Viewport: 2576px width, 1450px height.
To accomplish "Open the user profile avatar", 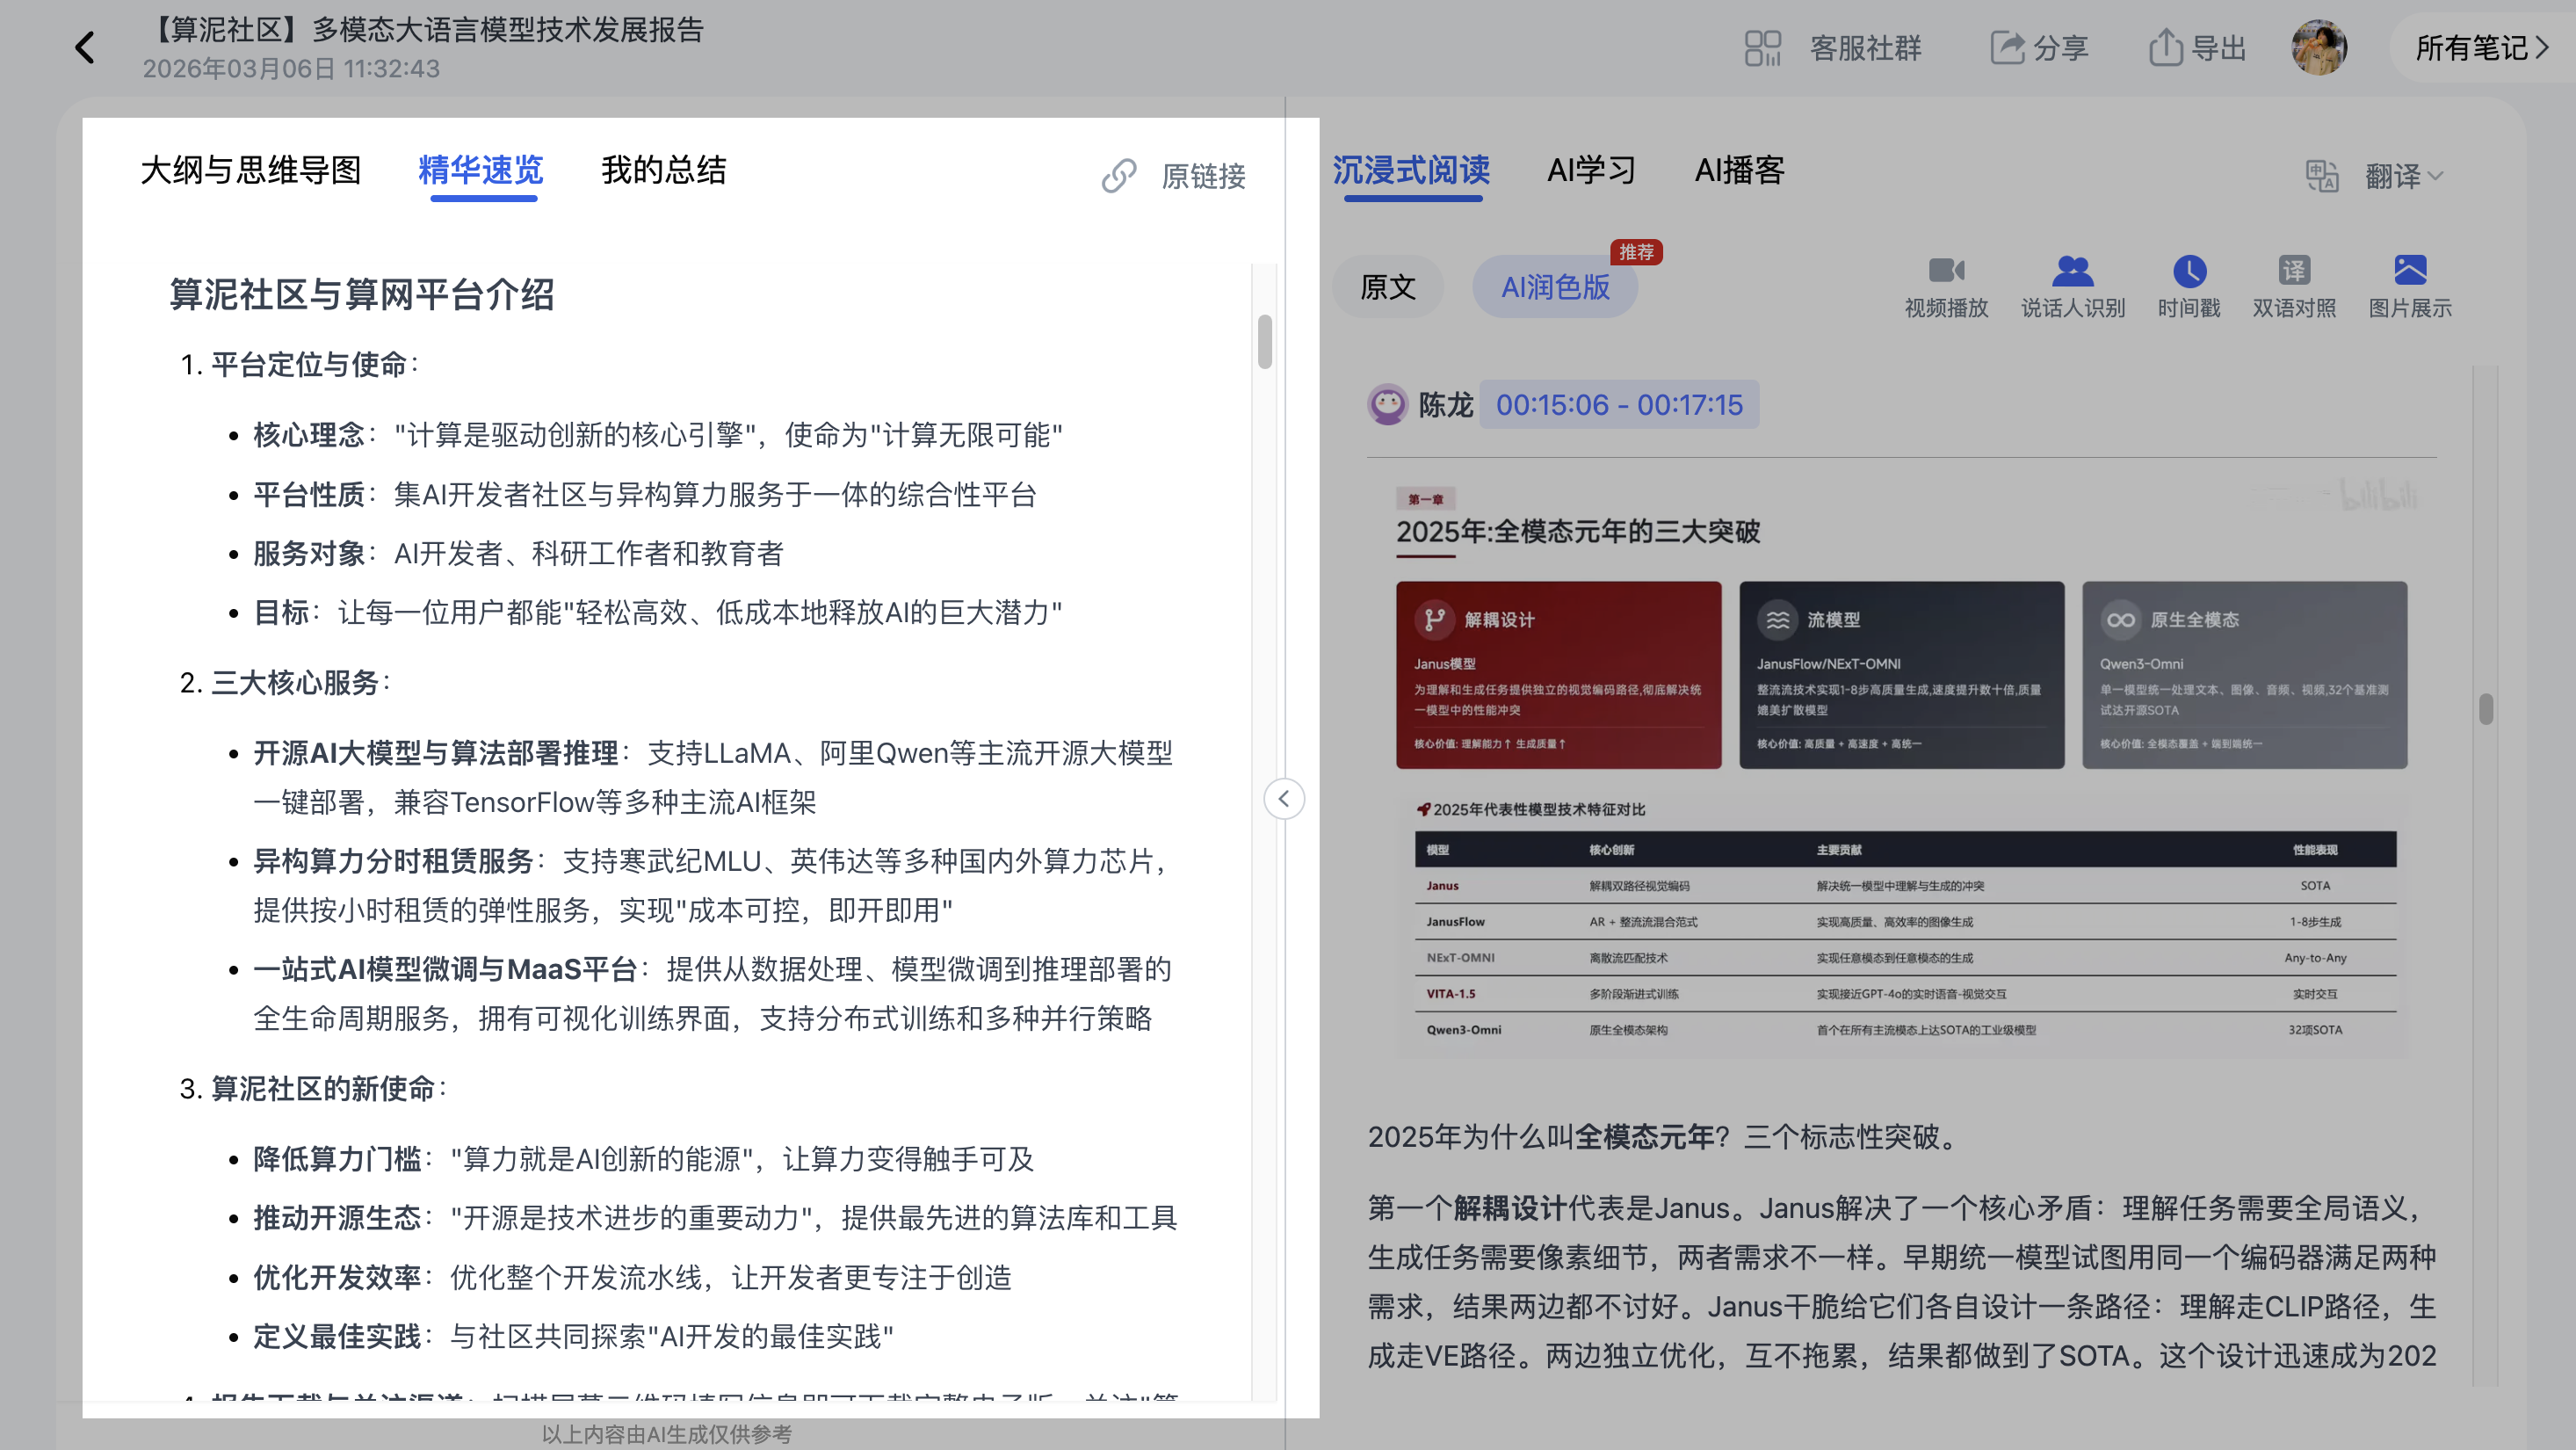I will point(2319,47).
